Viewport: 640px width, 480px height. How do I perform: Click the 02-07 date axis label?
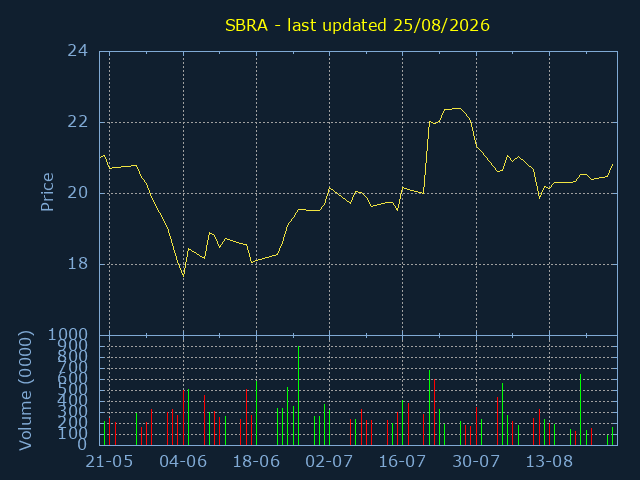tap(329, 462)
